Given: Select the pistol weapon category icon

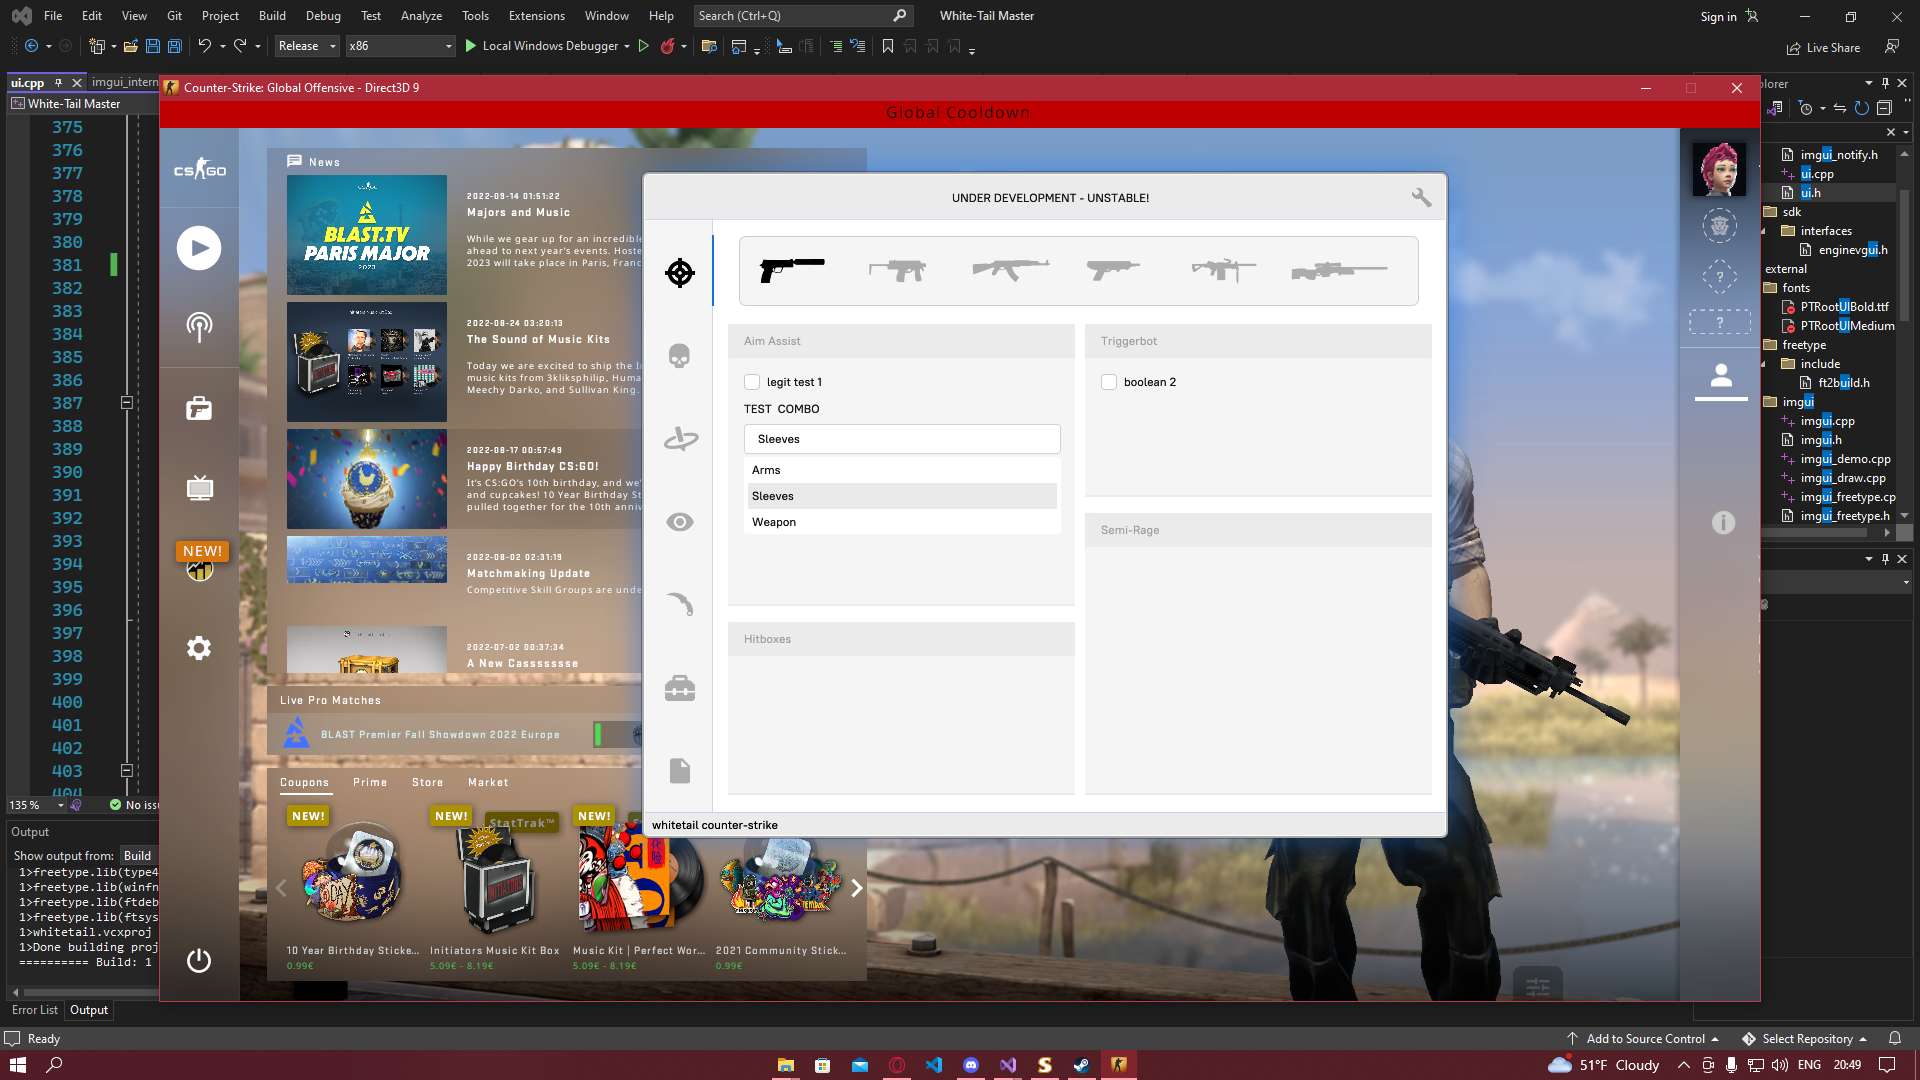Looking at the screenshot, I should click(791, 270).
